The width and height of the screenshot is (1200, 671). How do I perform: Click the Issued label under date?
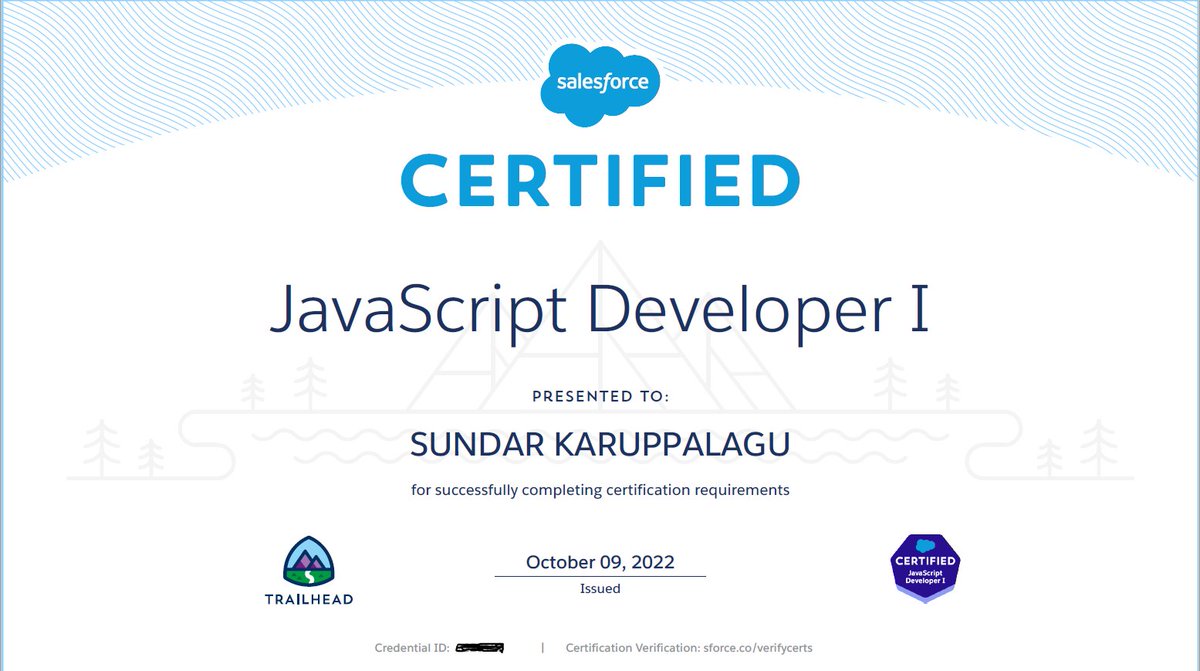(x=600, y=589)
